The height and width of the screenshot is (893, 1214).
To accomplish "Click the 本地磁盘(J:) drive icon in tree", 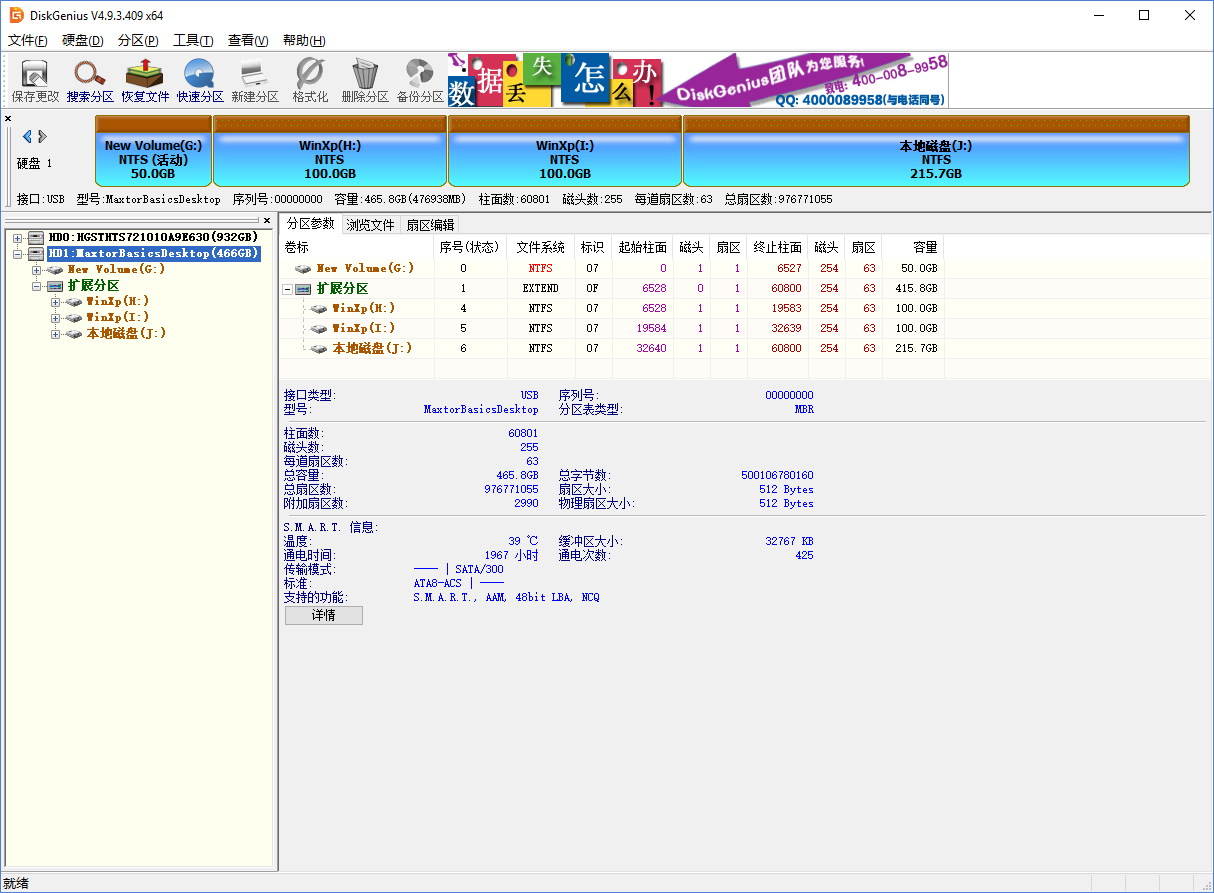I will pyautogui.click(x=74, y=333).
